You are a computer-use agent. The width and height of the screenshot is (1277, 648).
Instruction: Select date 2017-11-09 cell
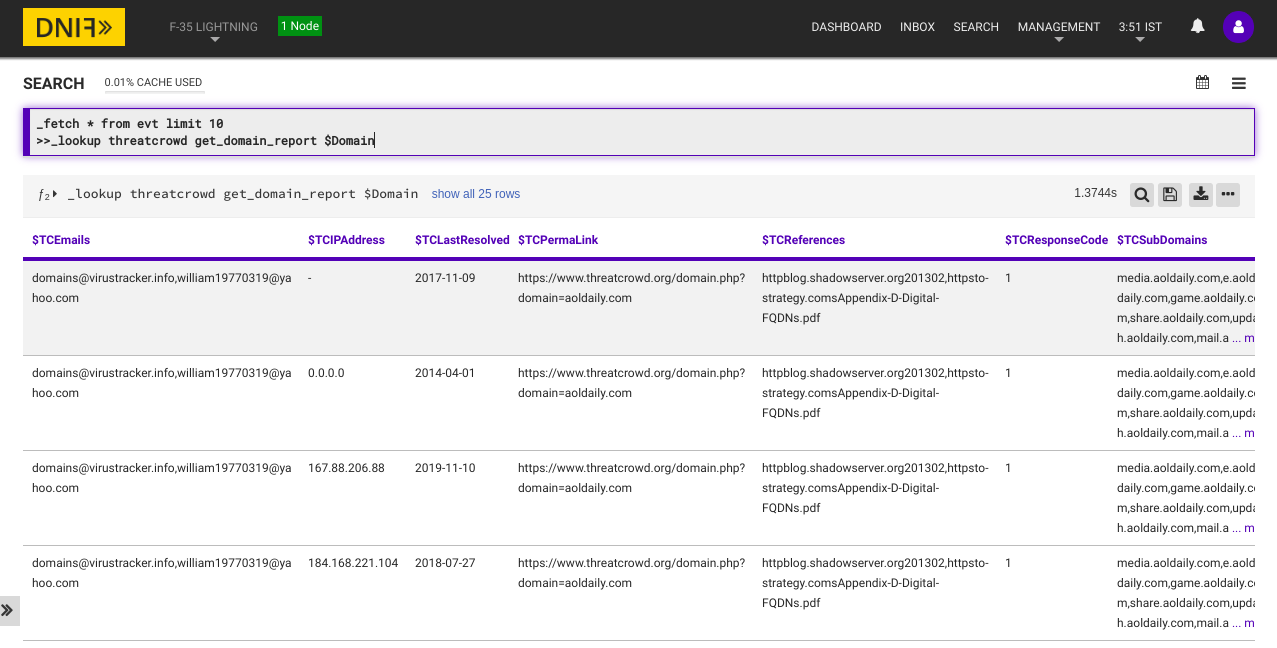point(445,278)
